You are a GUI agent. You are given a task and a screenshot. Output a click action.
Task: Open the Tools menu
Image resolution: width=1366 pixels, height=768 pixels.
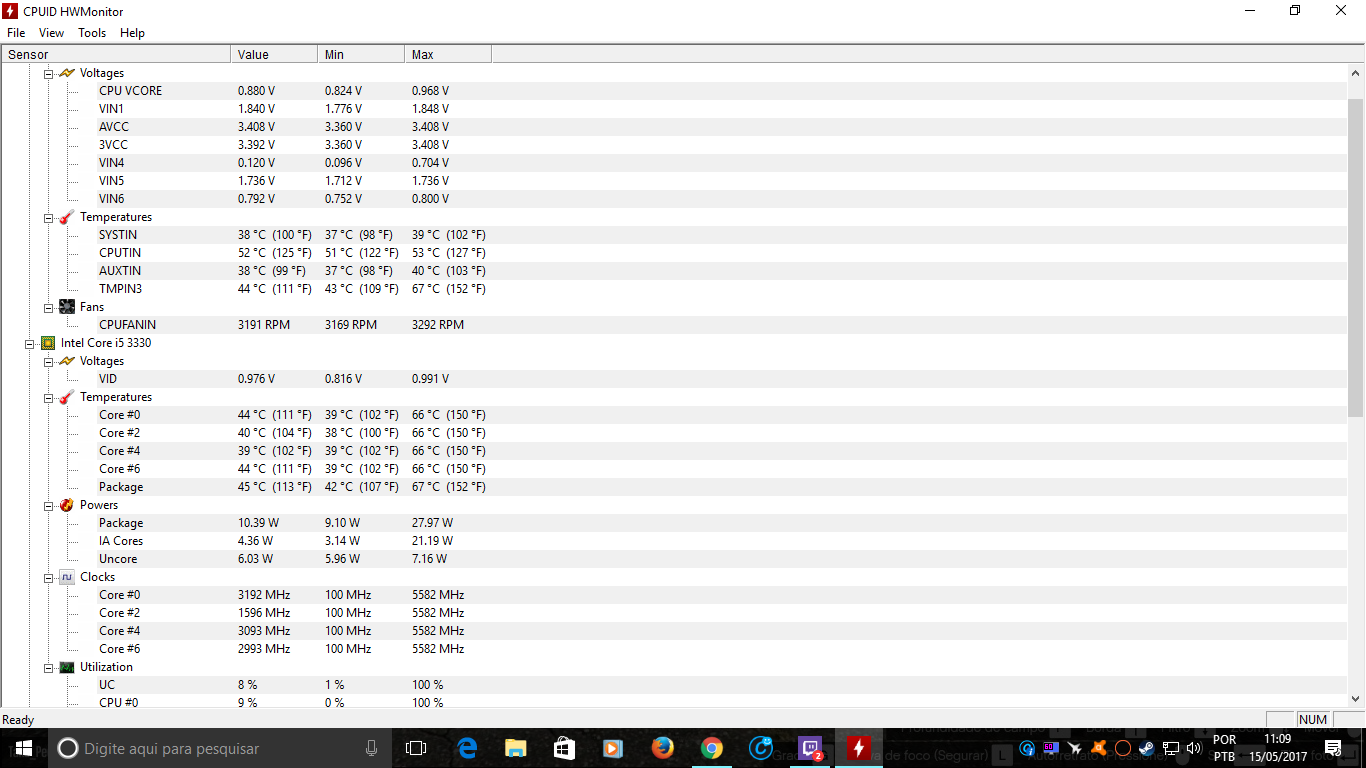pyautogui.click(x=92, y=33)
